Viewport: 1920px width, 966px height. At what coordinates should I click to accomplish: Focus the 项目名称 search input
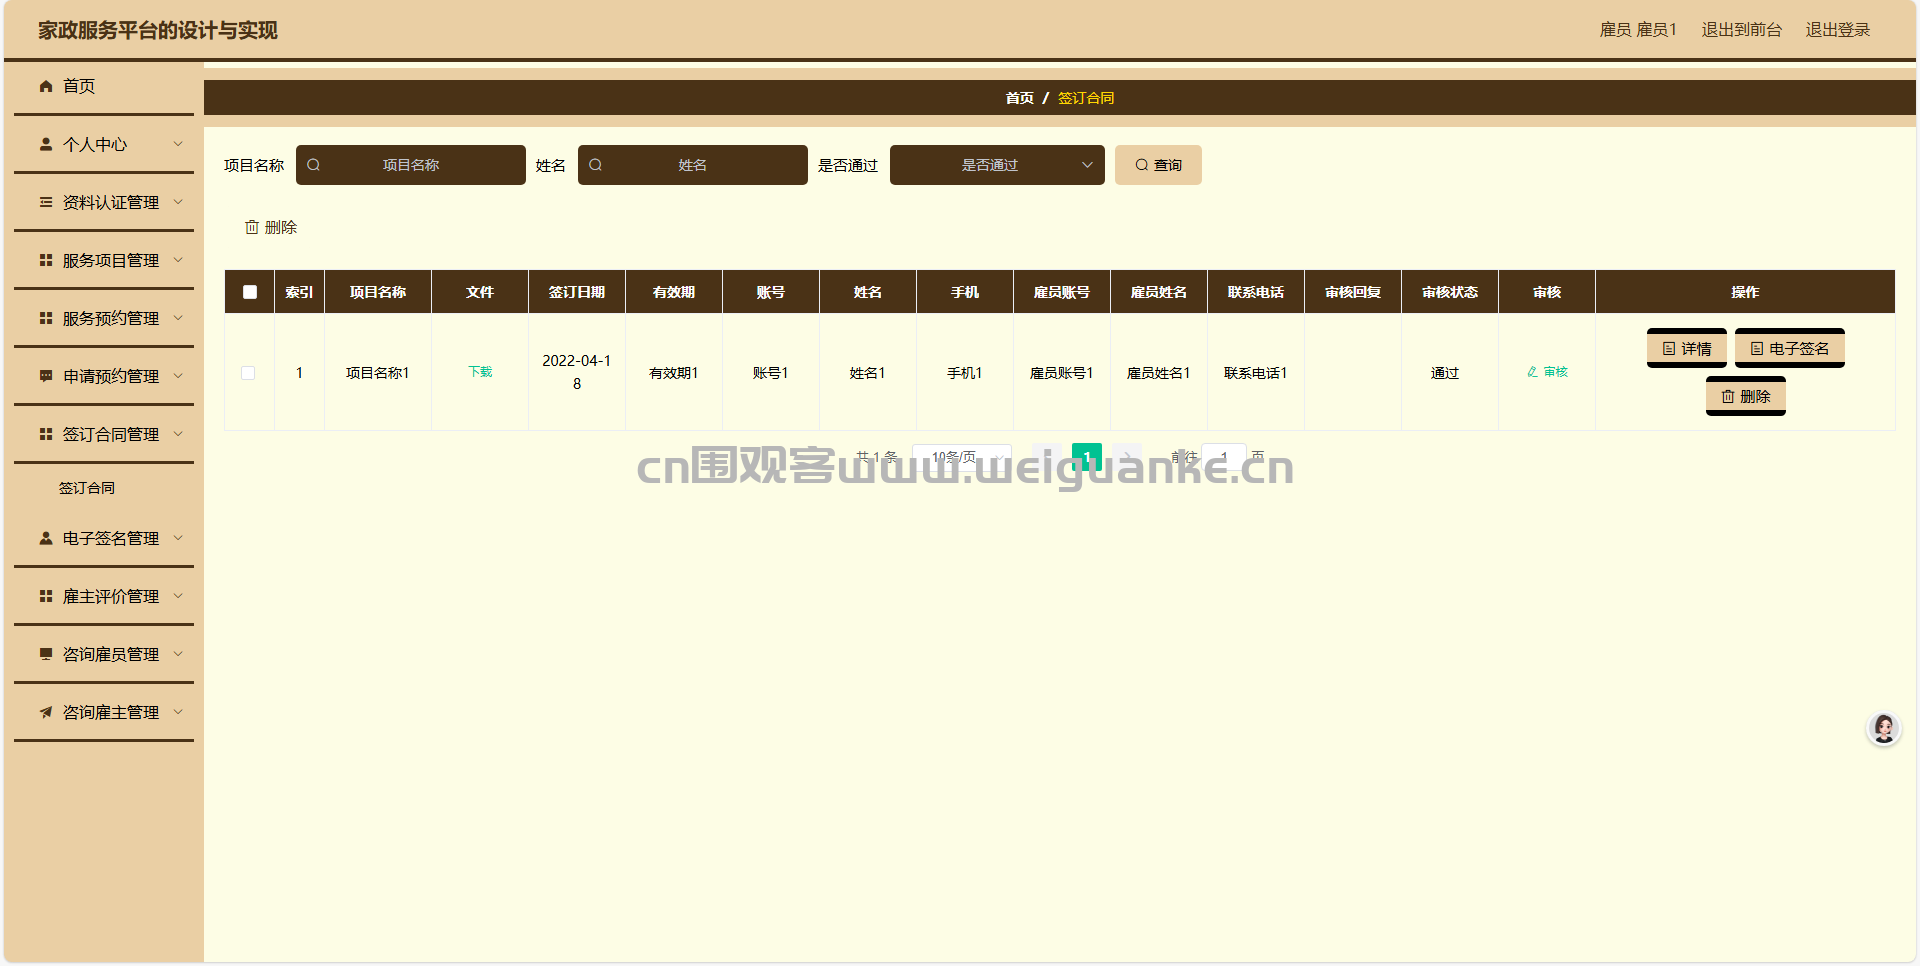pos(411,165)
